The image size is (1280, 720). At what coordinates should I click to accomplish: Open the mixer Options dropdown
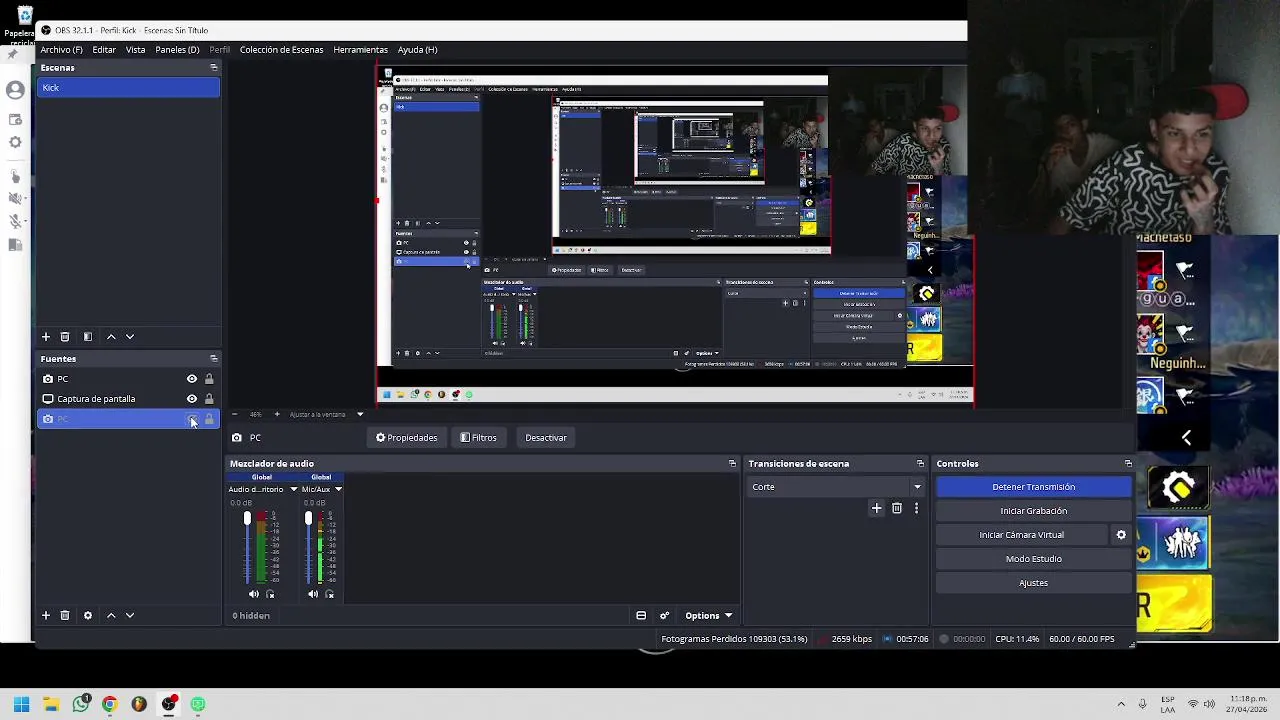point(708,616)
